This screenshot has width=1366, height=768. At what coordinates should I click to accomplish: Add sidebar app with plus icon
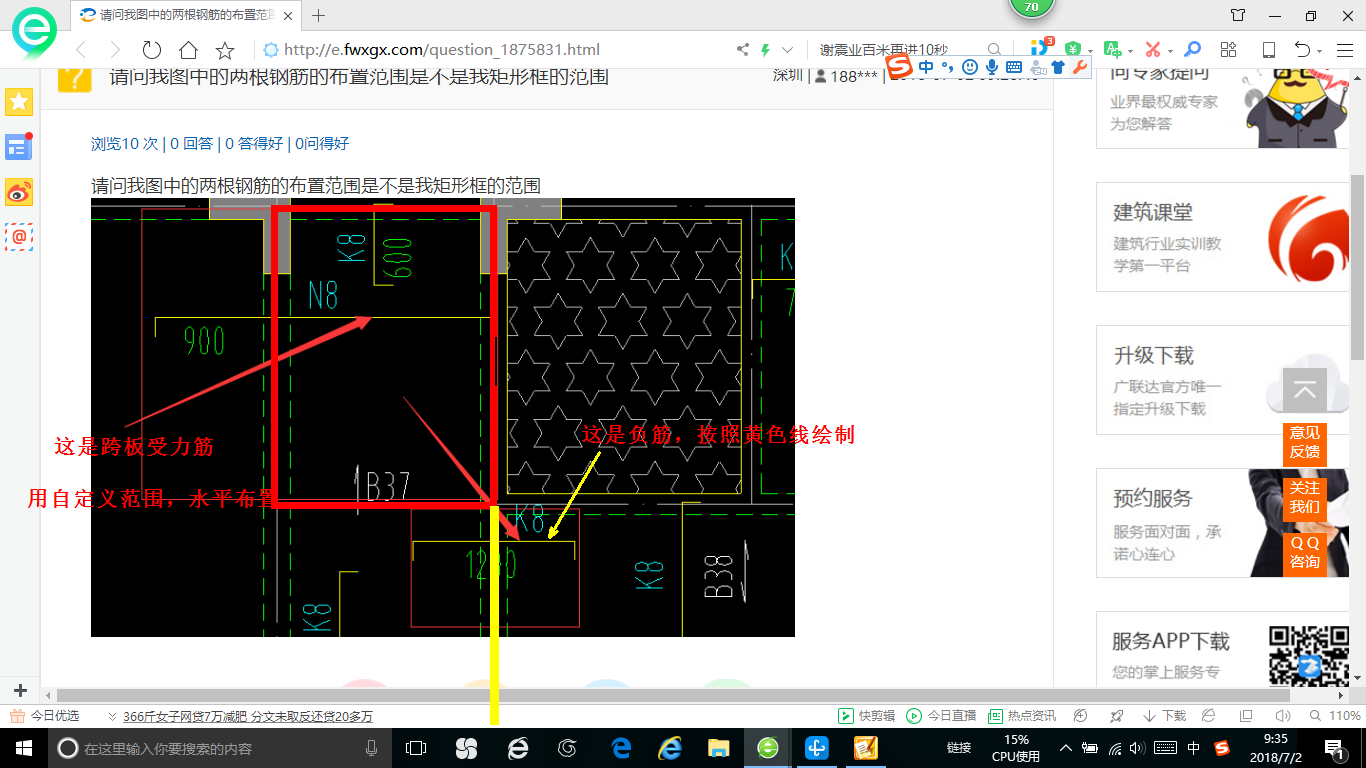click(19, 690)
